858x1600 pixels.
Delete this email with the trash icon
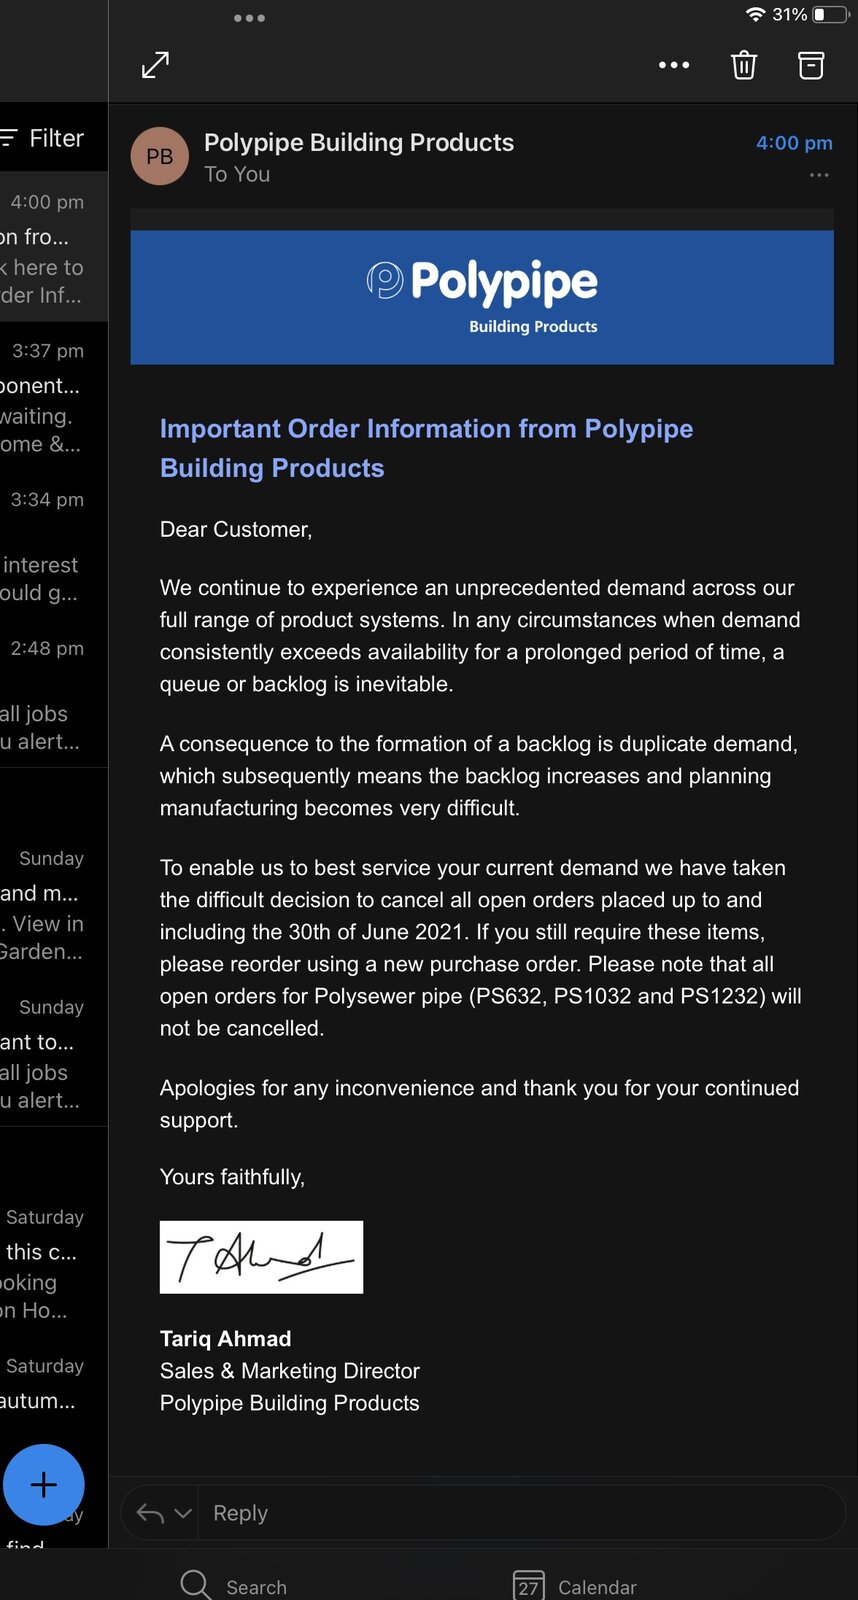click(x=743, y=65)
